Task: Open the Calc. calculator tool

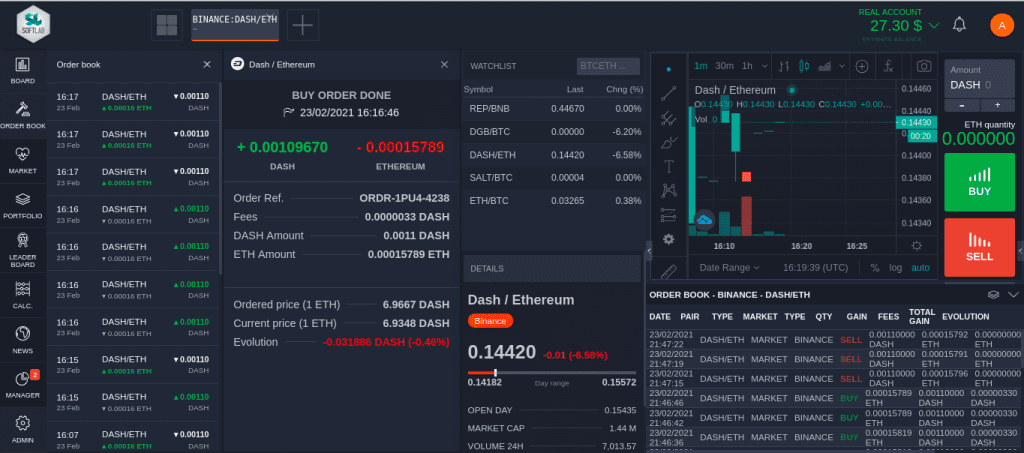Action: click(22, 294)
